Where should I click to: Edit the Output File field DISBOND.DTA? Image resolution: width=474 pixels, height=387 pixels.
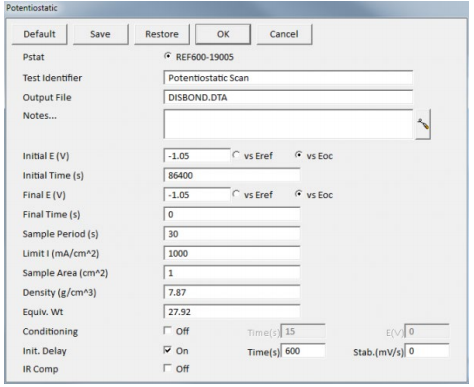[x=288, y=97]
